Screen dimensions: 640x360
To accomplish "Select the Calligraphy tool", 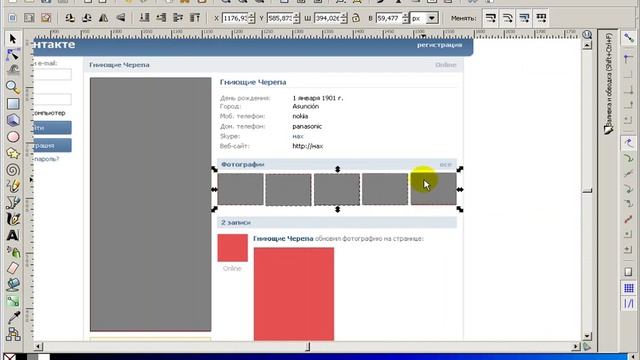I will pyautogui.click(x=13, y=219).
